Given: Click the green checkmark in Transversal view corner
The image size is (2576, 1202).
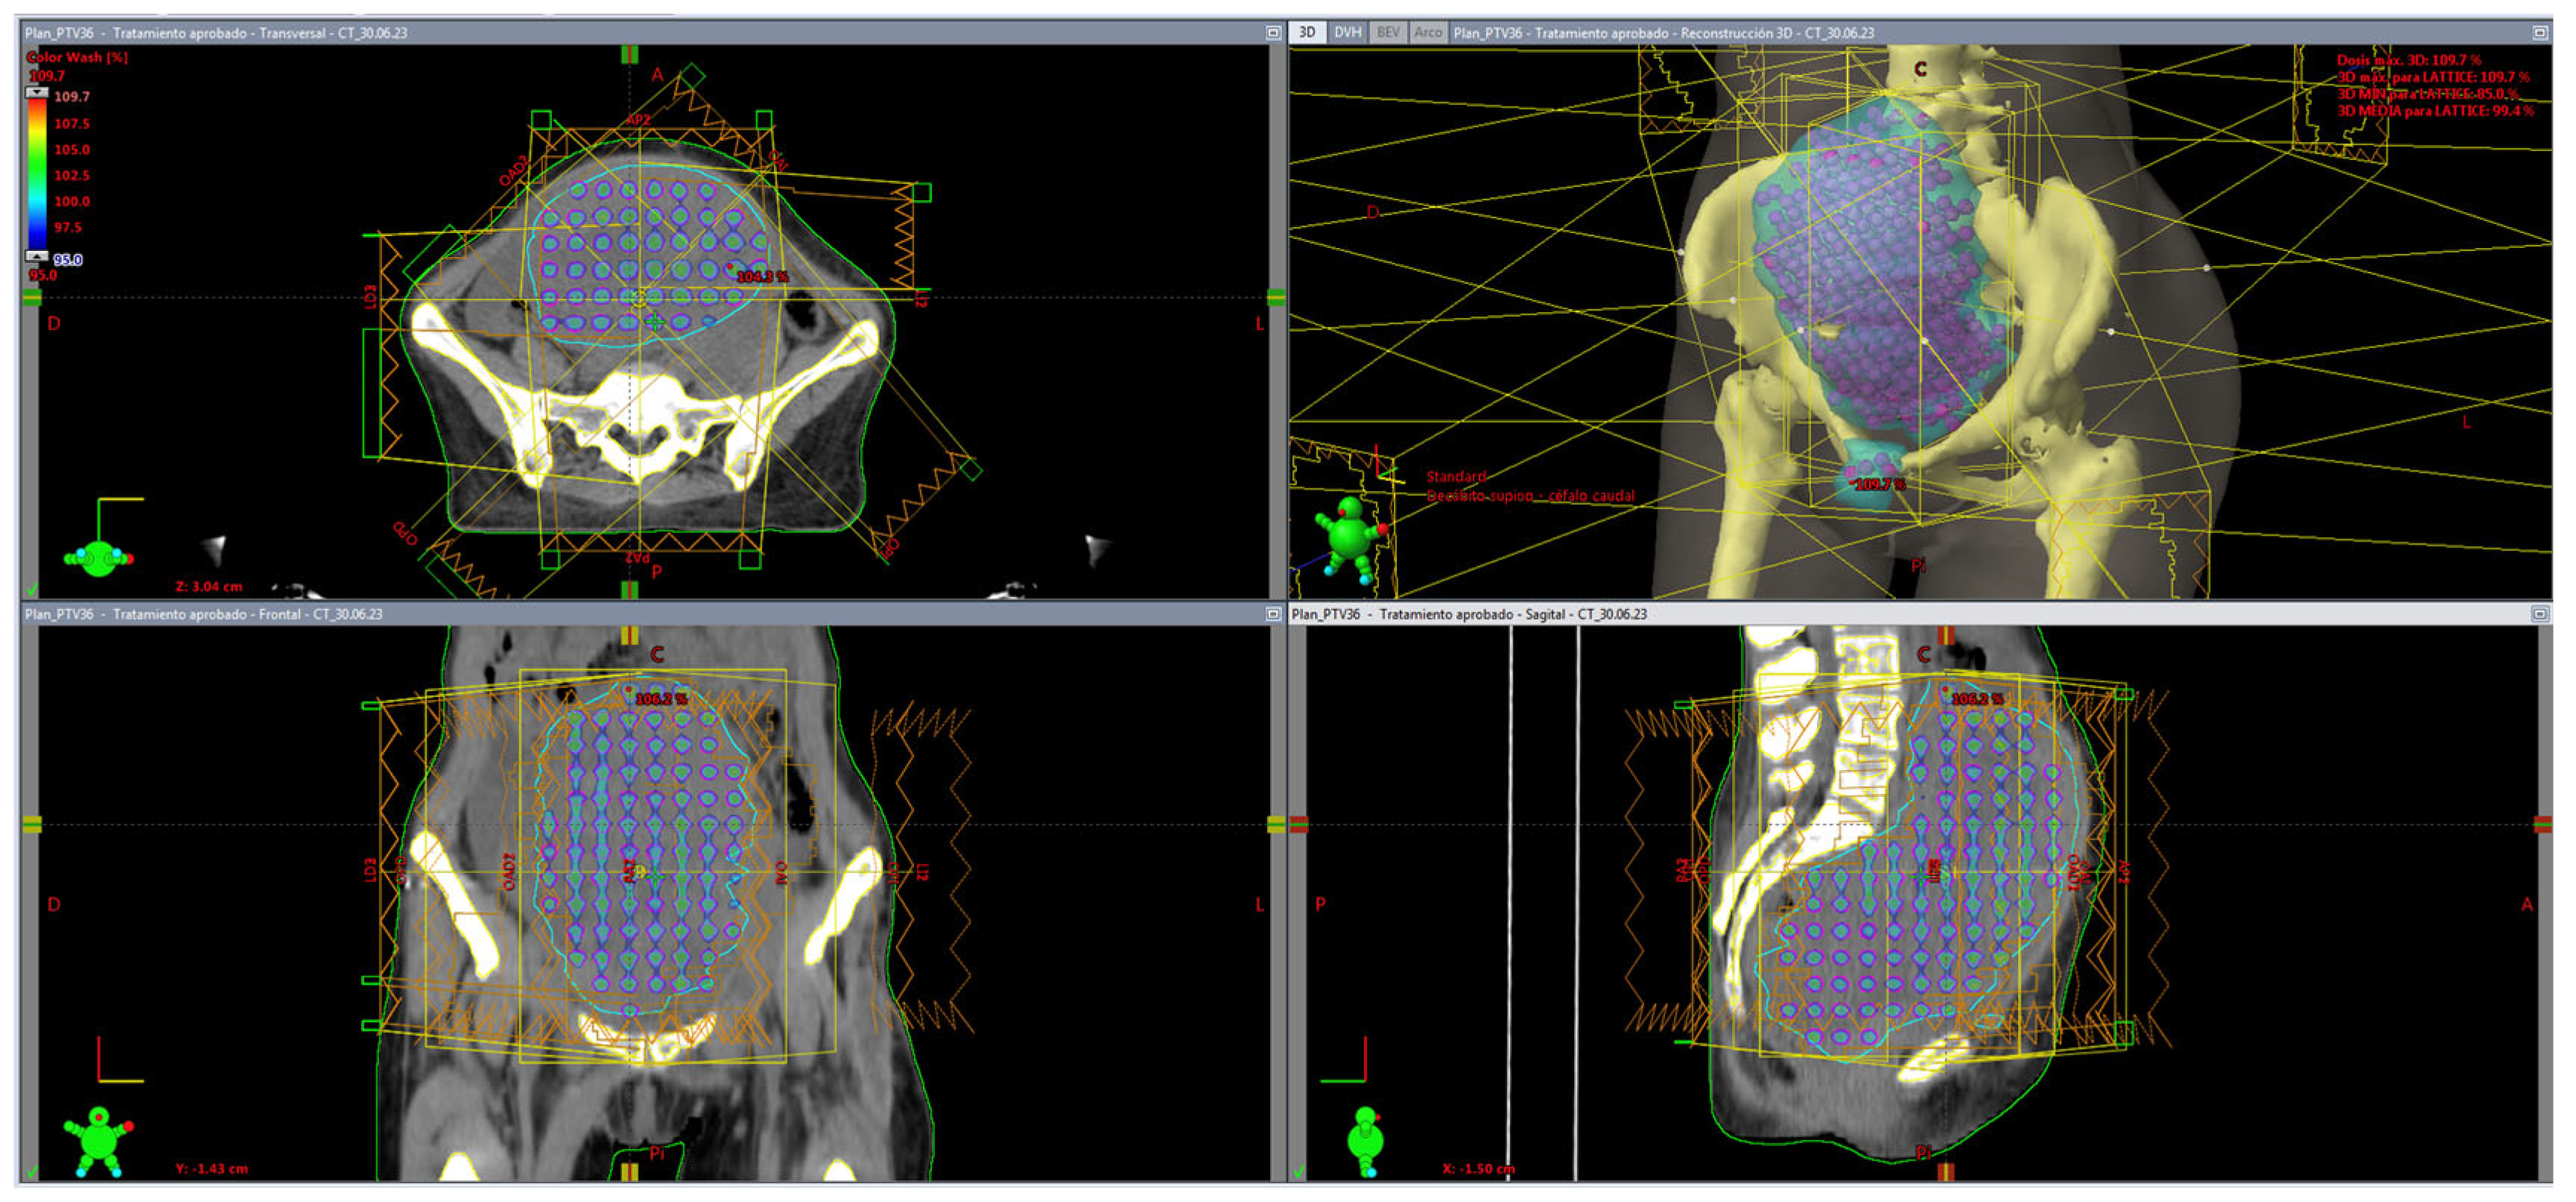Looking at the screenshot, I should pos(32,590).
